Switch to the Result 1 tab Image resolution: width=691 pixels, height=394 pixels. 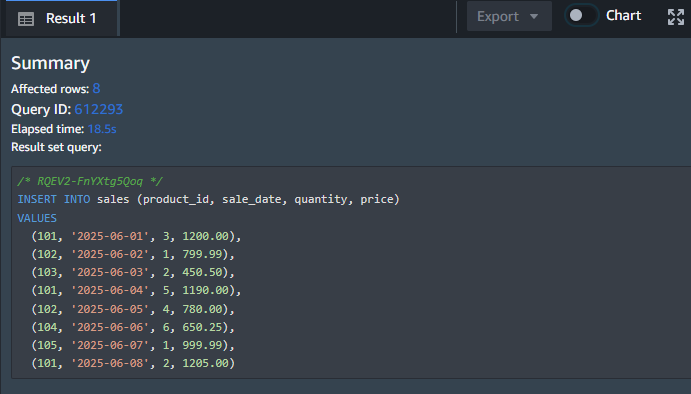[62, 19]
